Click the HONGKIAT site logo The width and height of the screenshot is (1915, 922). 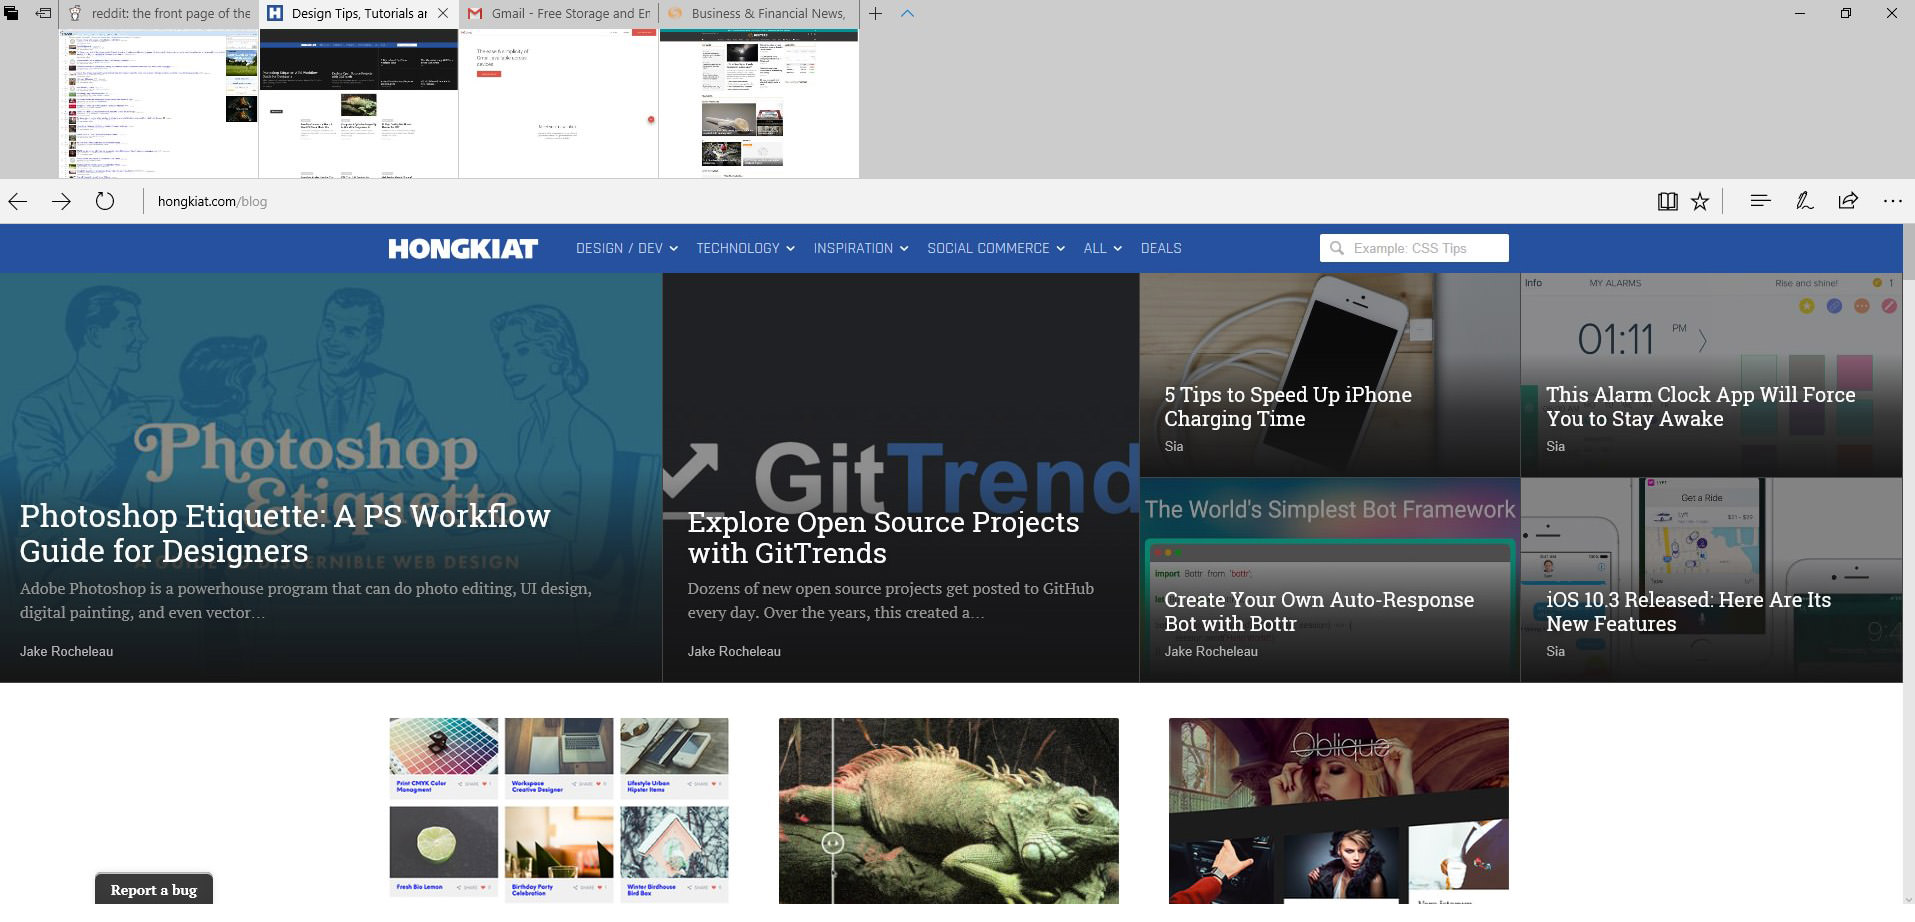point(463,248)
